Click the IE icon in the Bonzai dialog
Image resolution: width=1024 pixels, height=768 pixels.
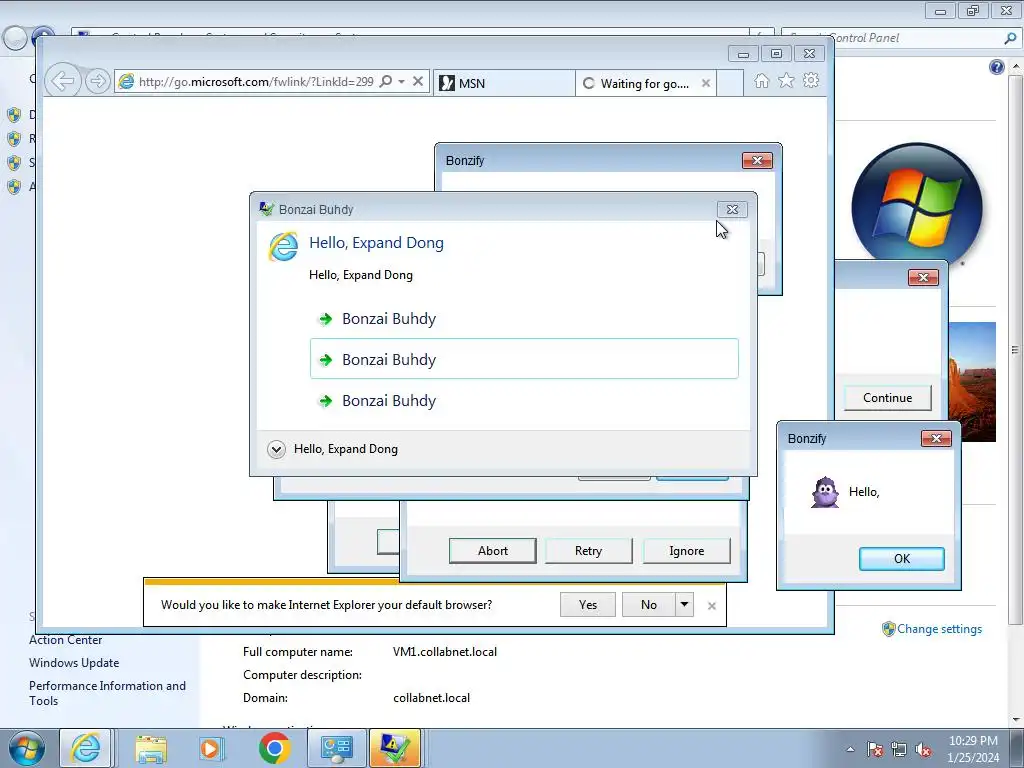pos(283,246)
